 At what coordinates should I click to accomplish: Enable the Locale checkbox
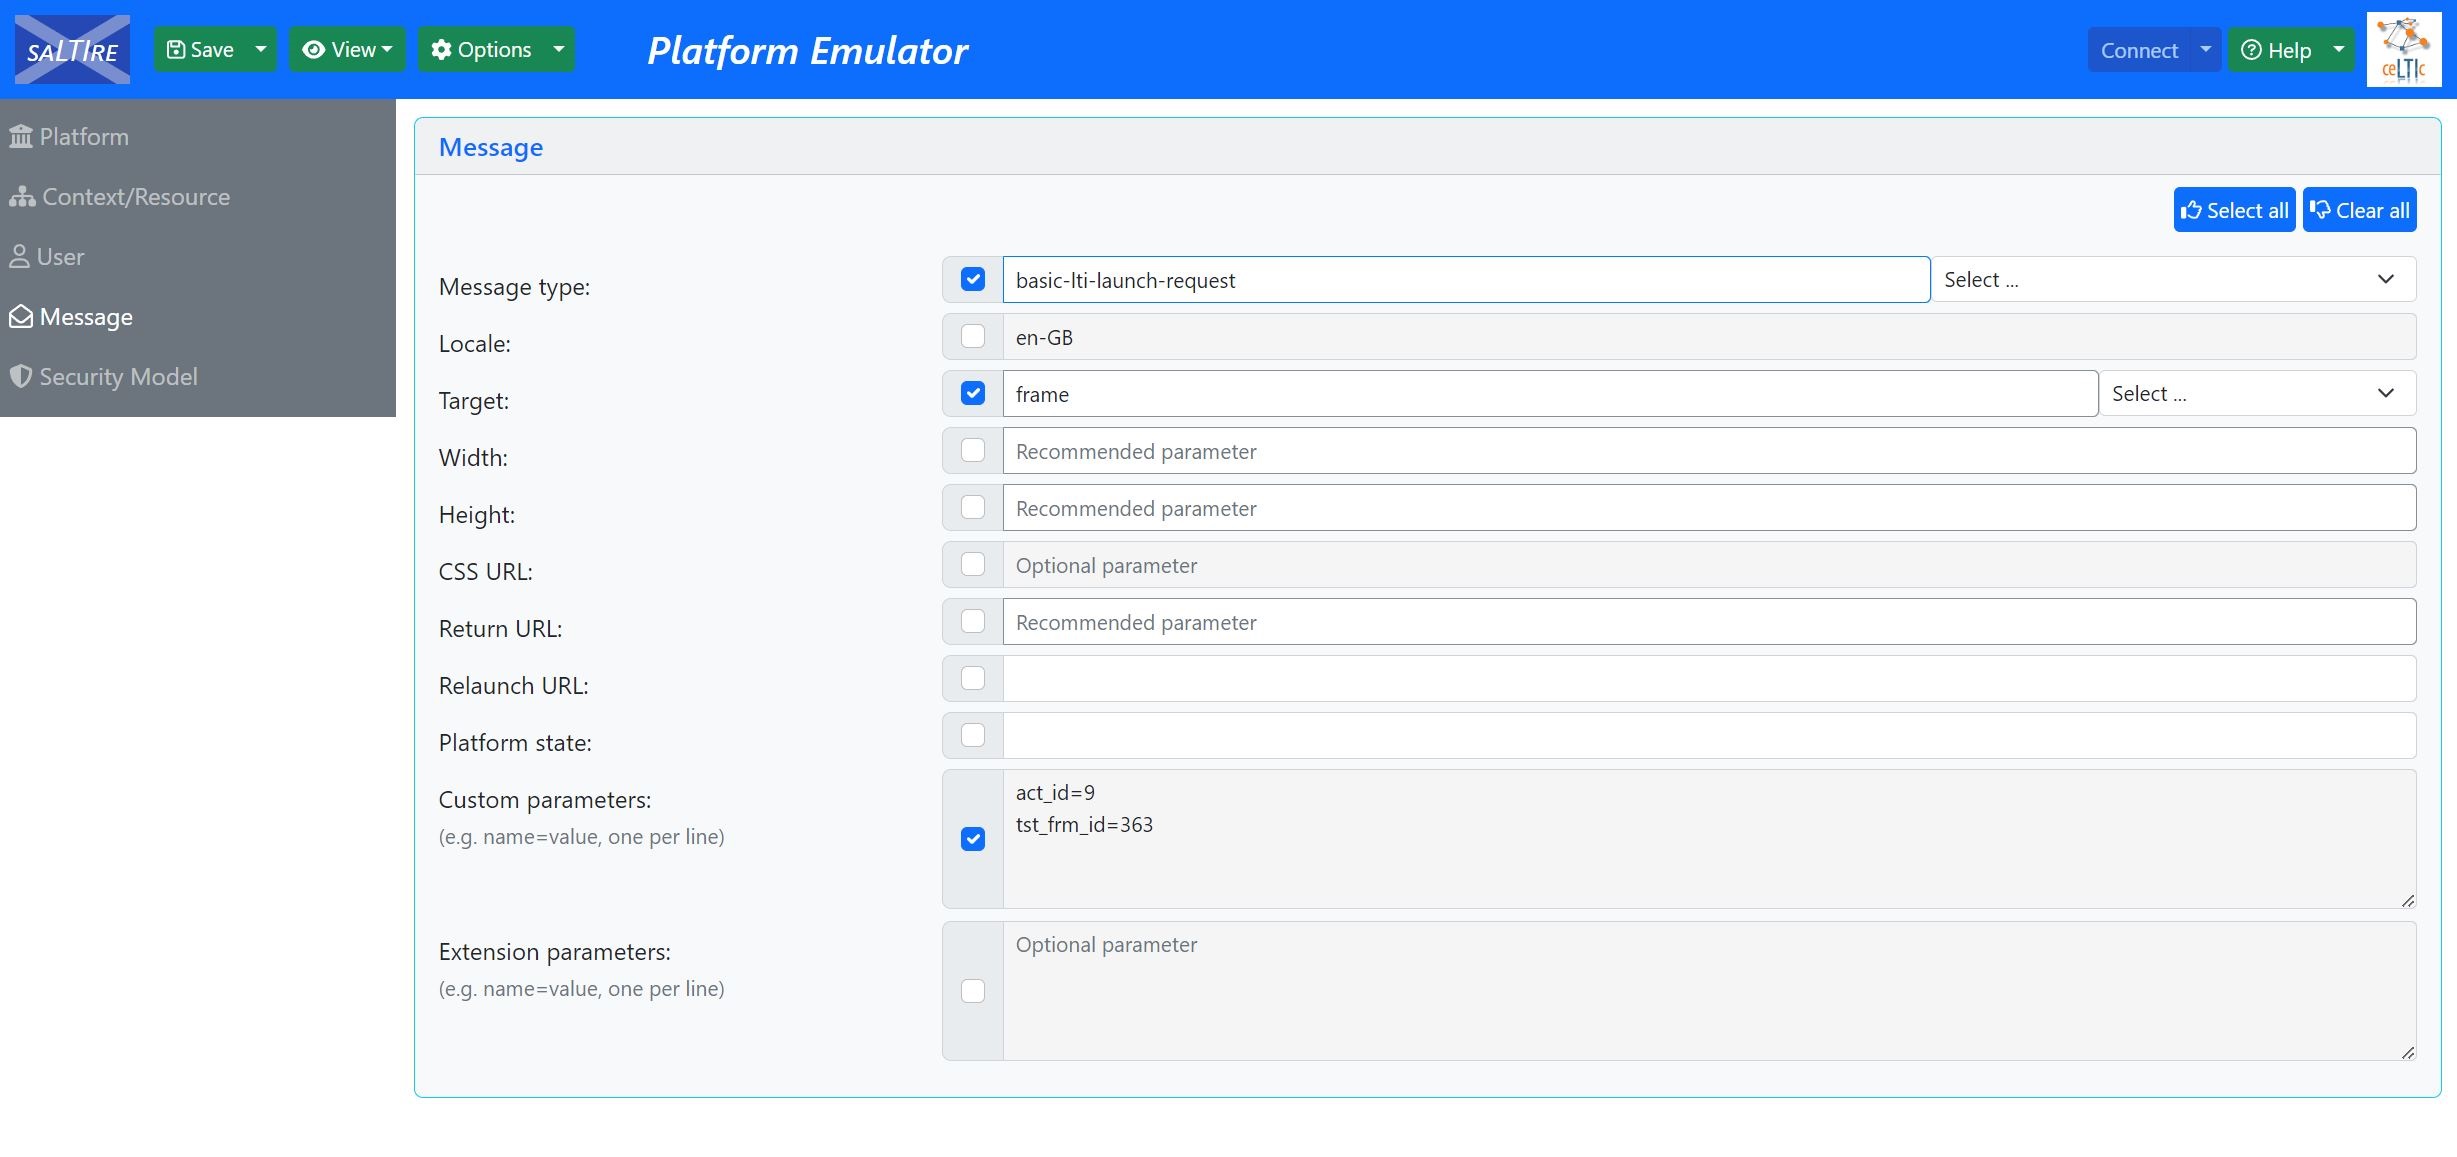(973, 336)
